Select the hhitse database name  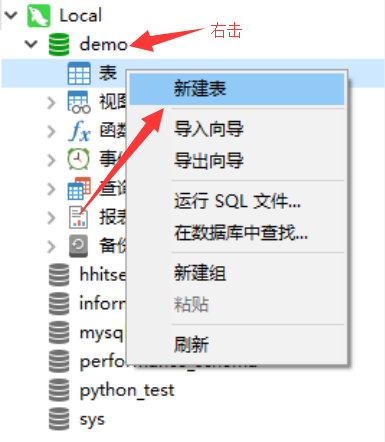[103, 275]
